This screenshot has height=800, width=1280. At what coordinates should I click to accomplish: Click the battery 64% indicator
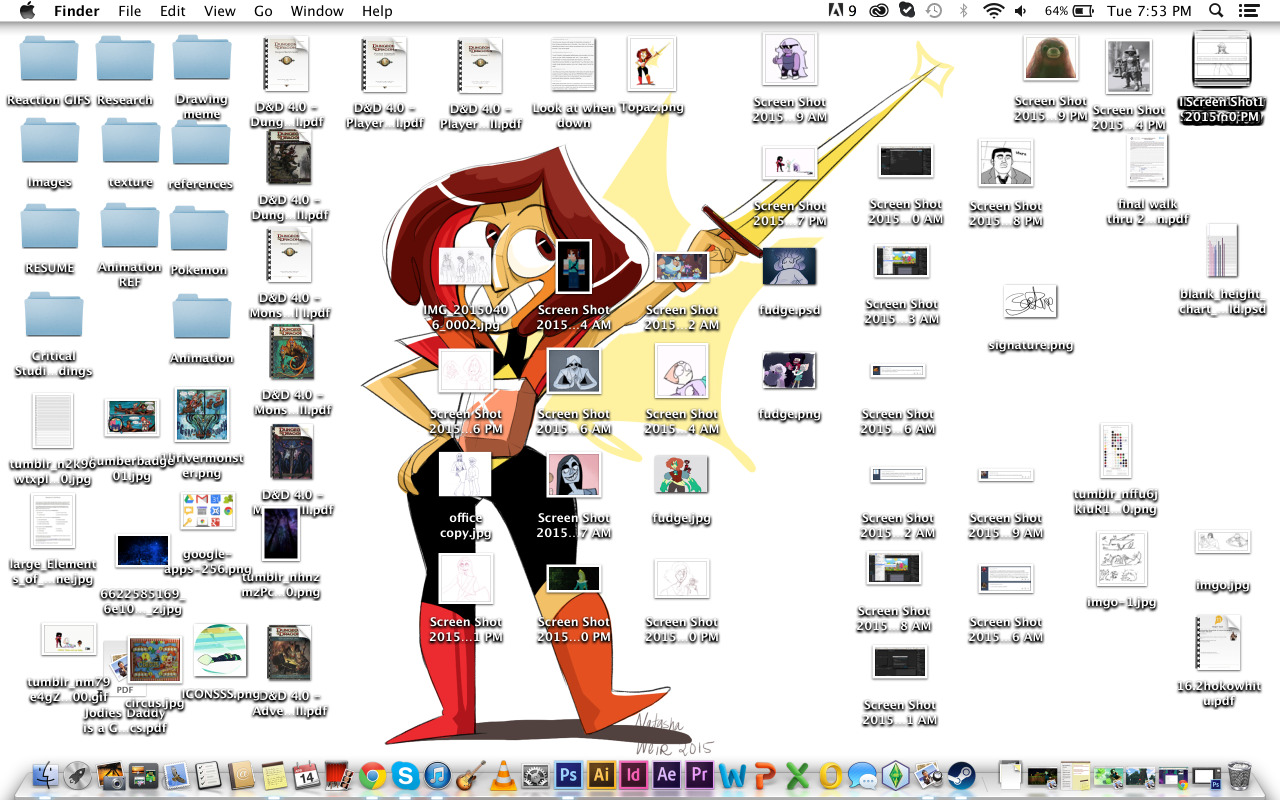click(x=1070, y=11)
